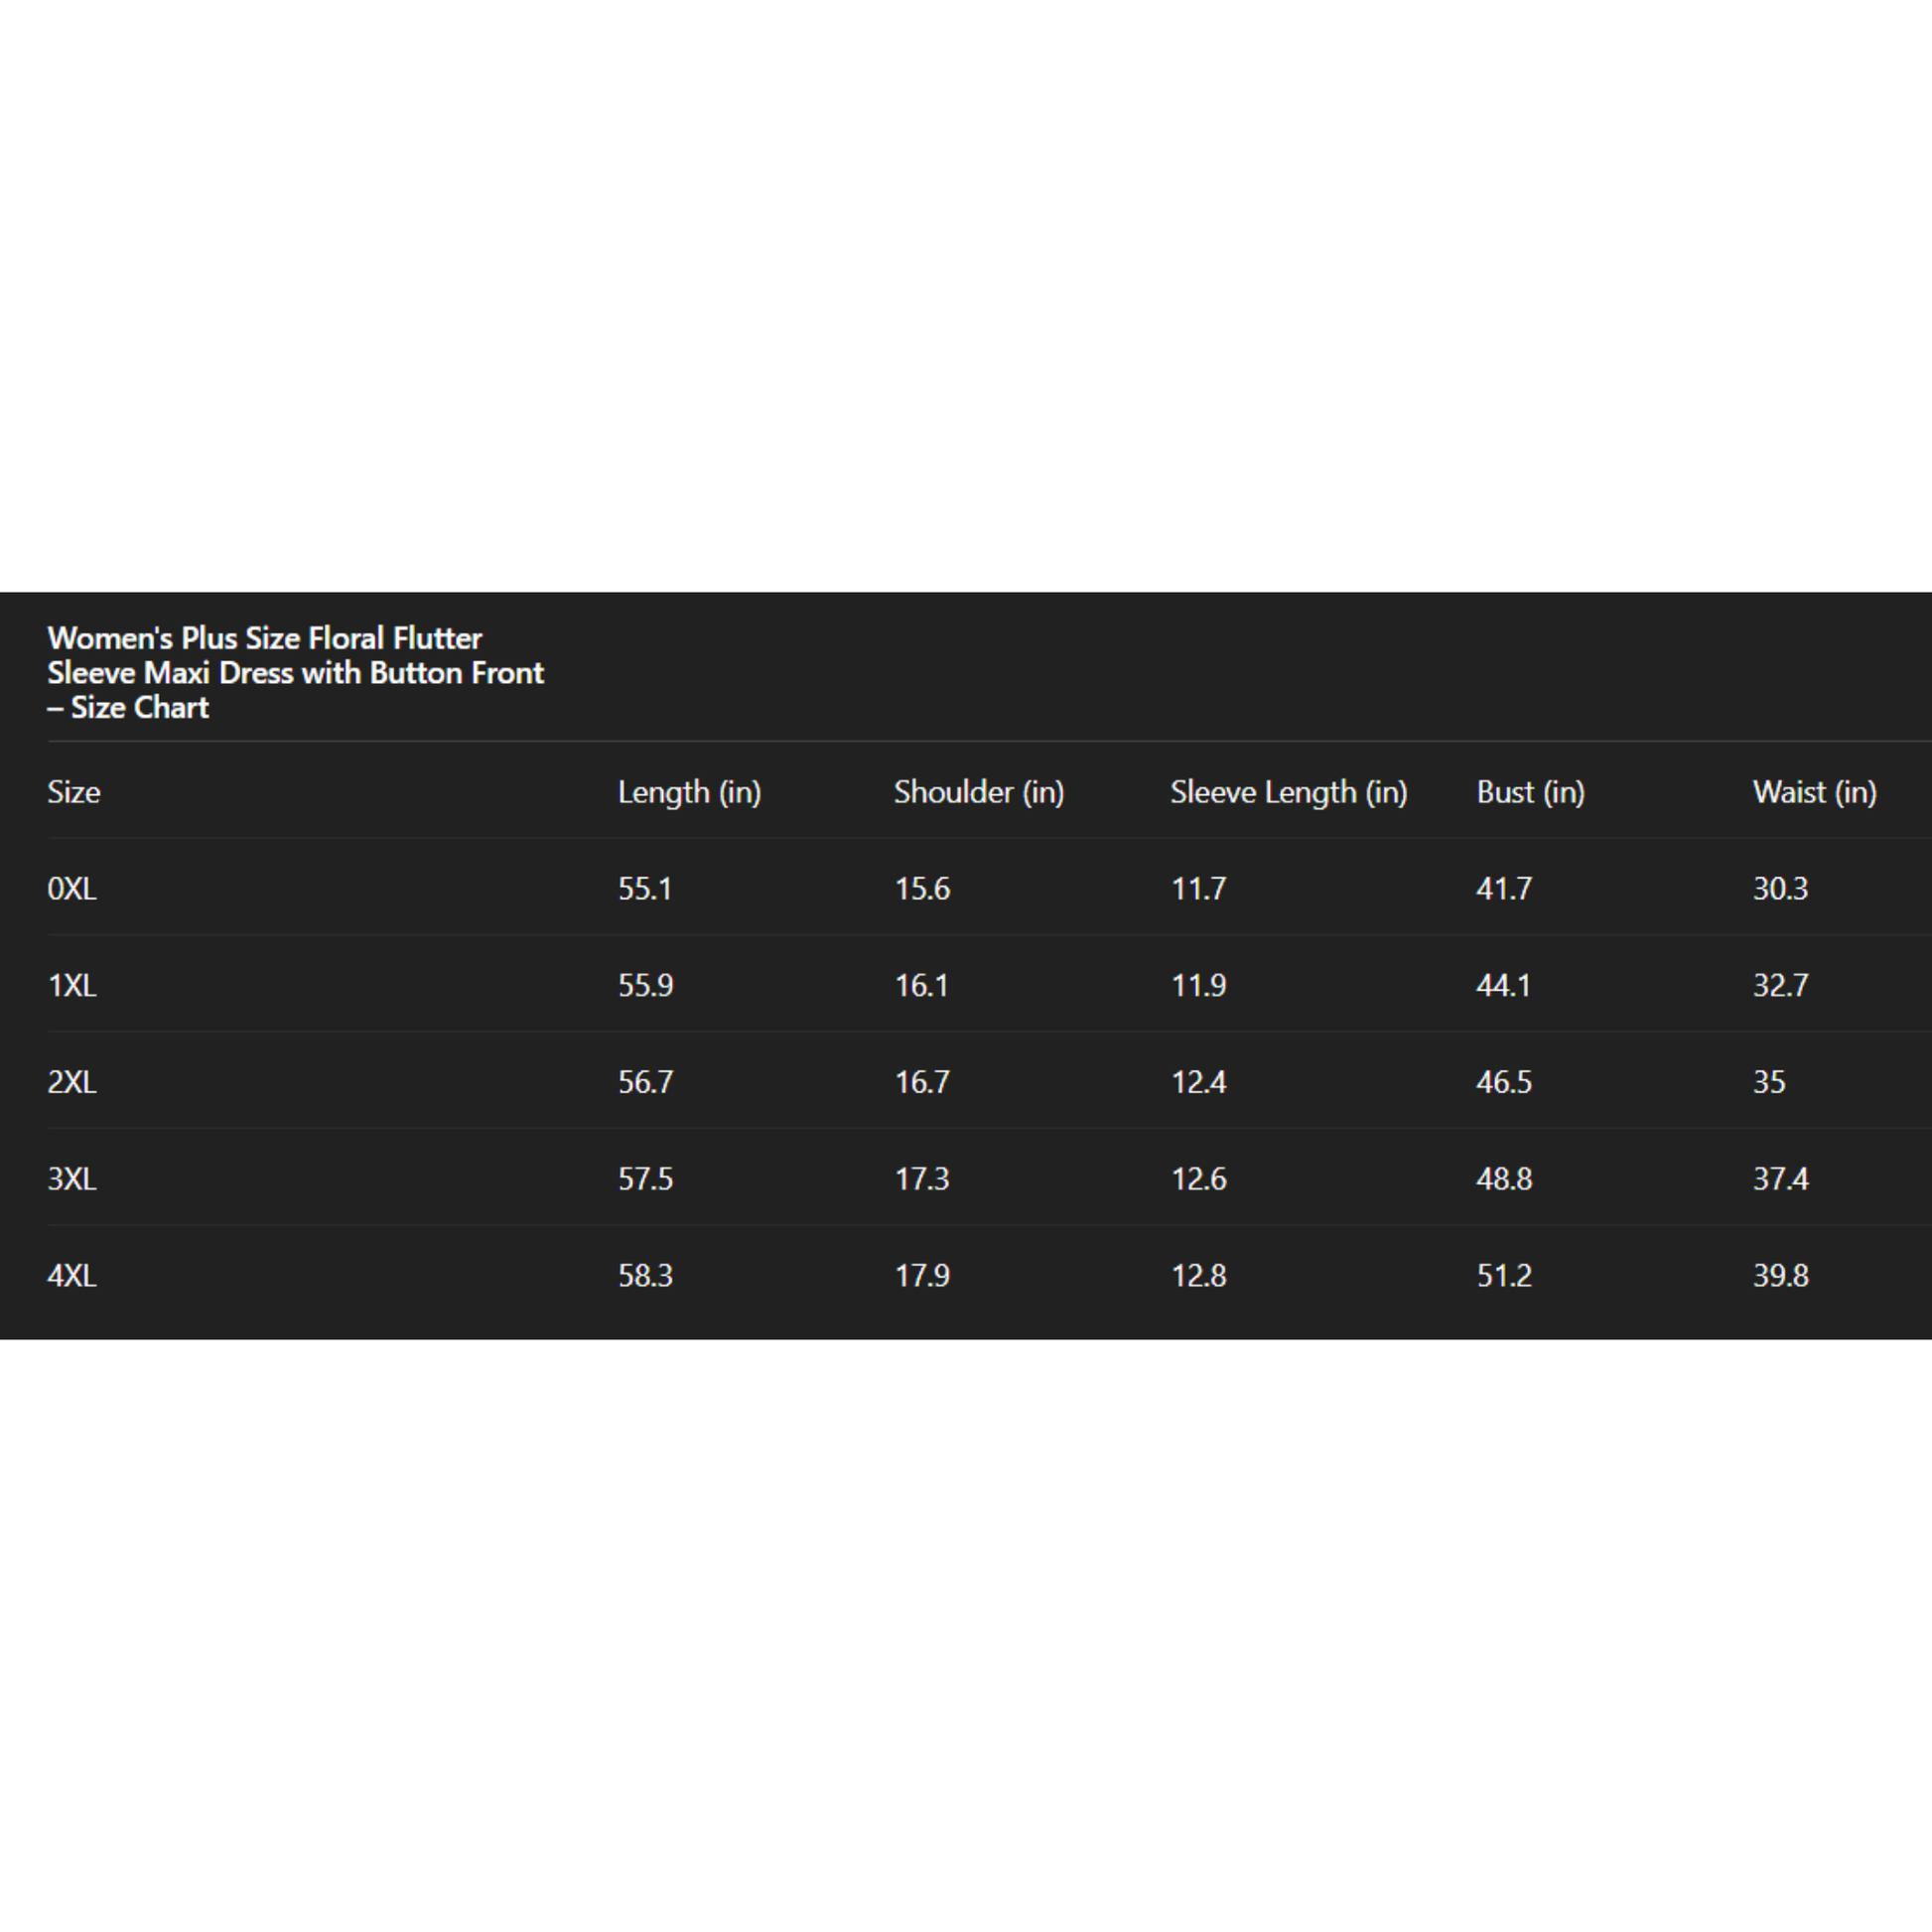This screenshot has height=1932, width=1932.
Task: Click the Shoulder (in) column header
Action: [x=978, y=792]
